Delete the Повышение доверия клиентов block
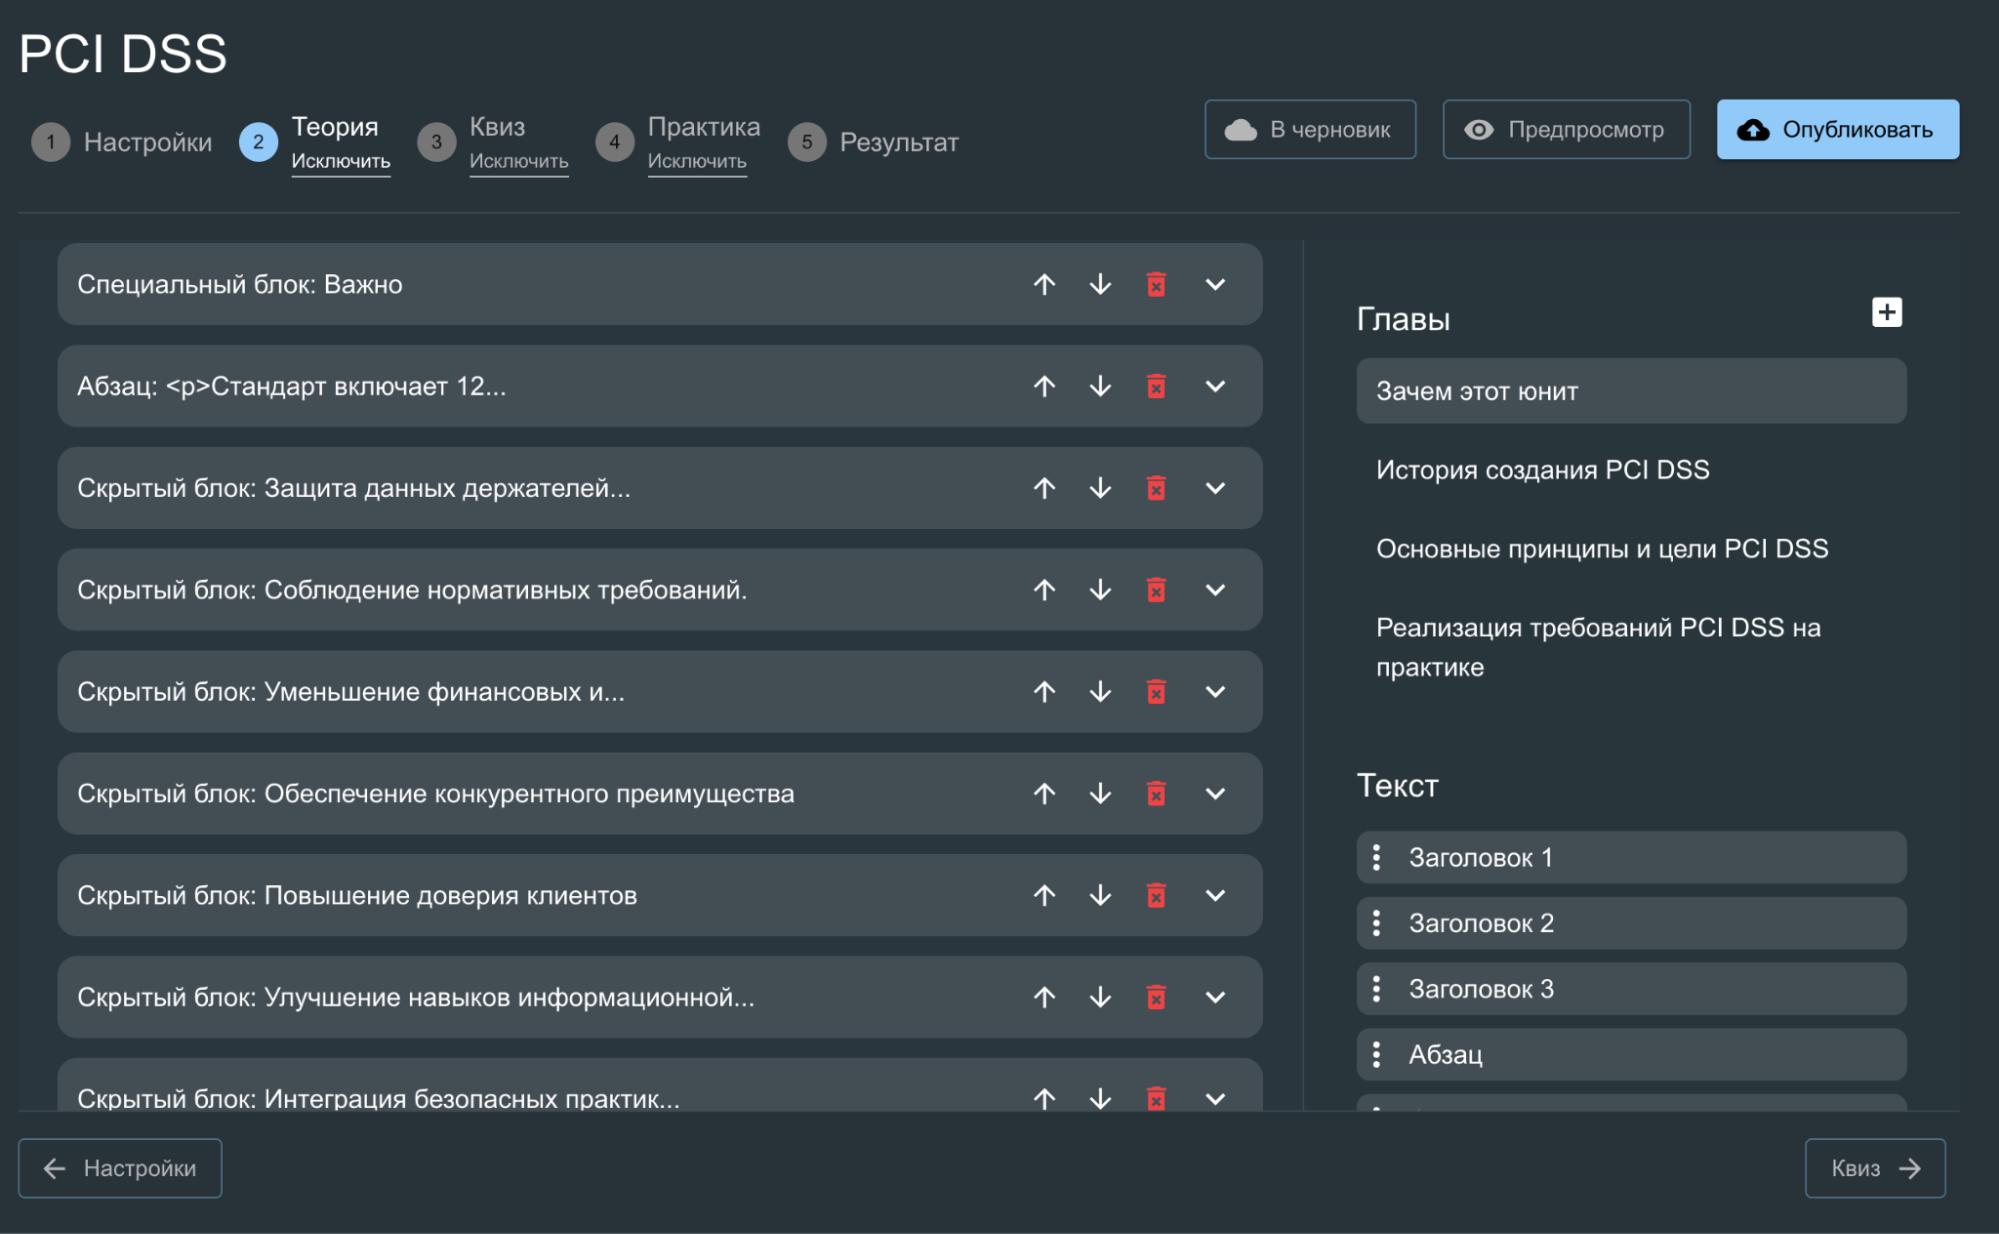The image size is (1999, 1234). tap(1156, 896)
